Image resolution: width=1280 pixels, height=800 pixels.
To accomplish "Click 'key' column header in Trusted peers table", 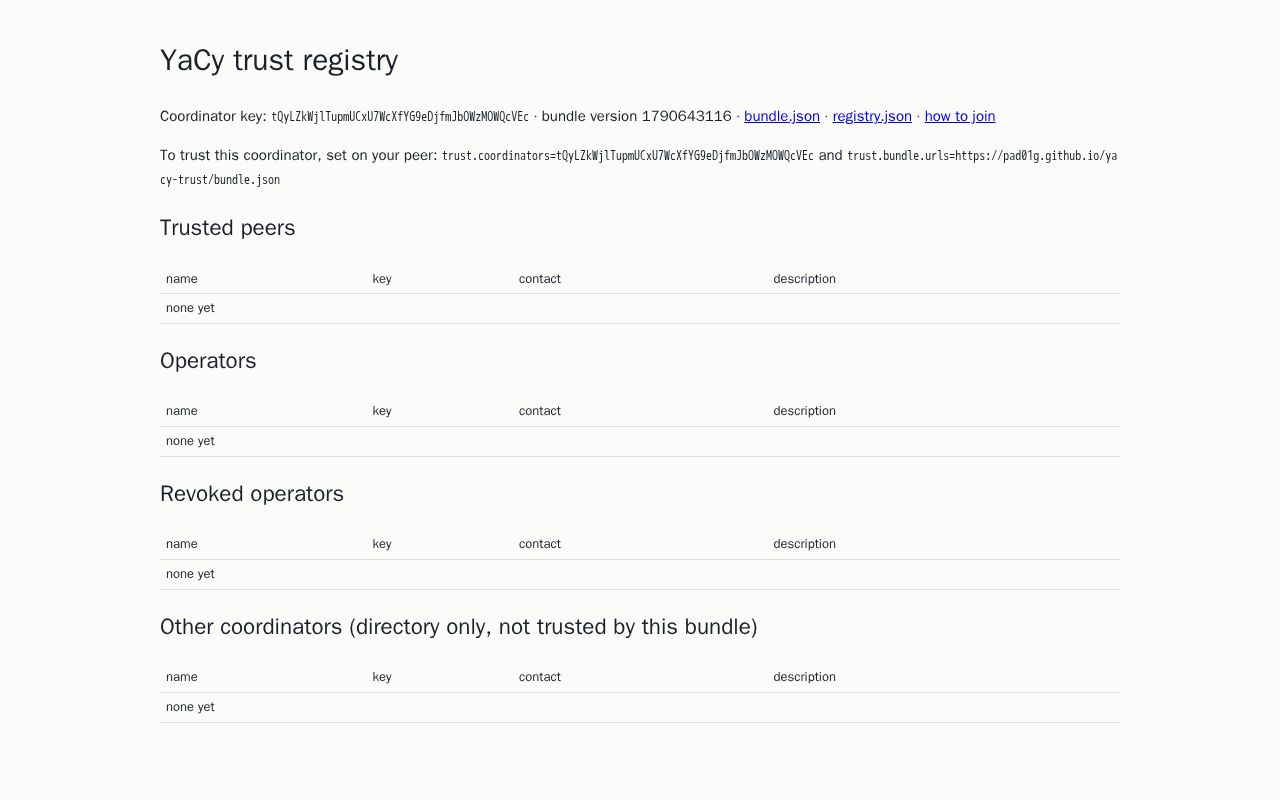I will tap(382, 279).
